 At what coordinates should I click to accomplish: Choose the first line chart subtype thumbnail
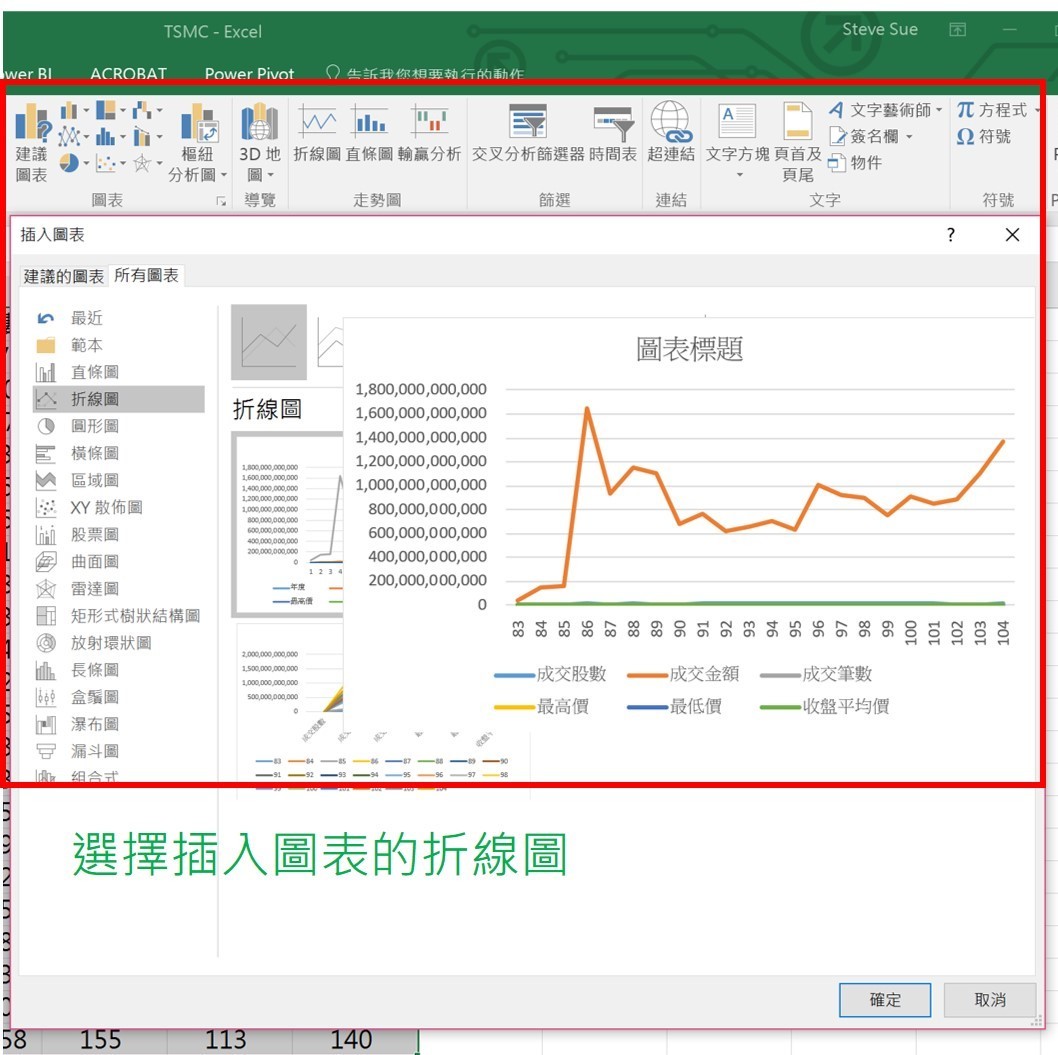[269, 342]
